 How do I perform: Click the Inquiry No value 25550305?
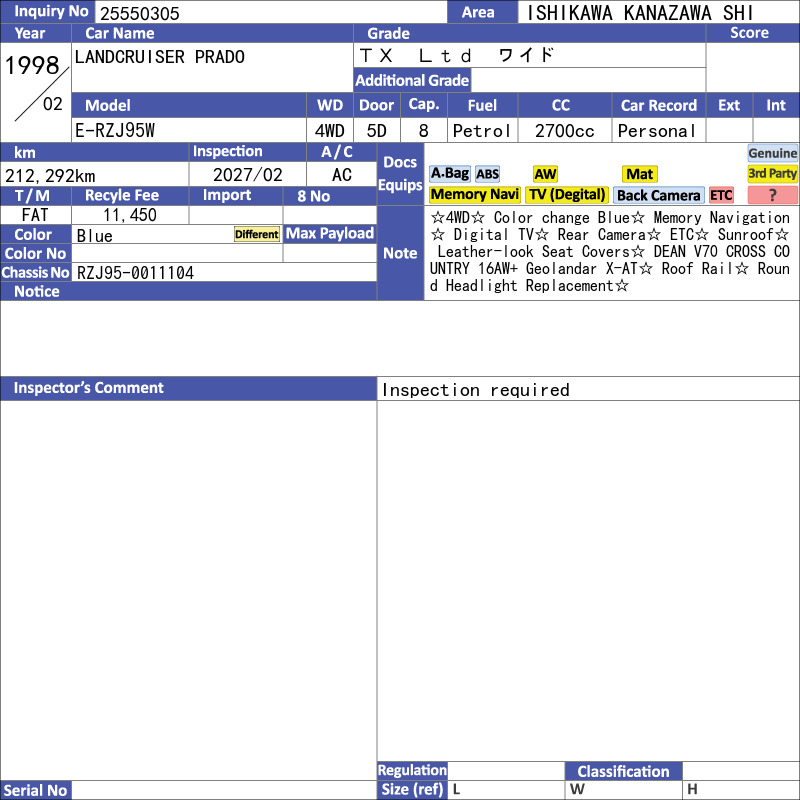140,13
